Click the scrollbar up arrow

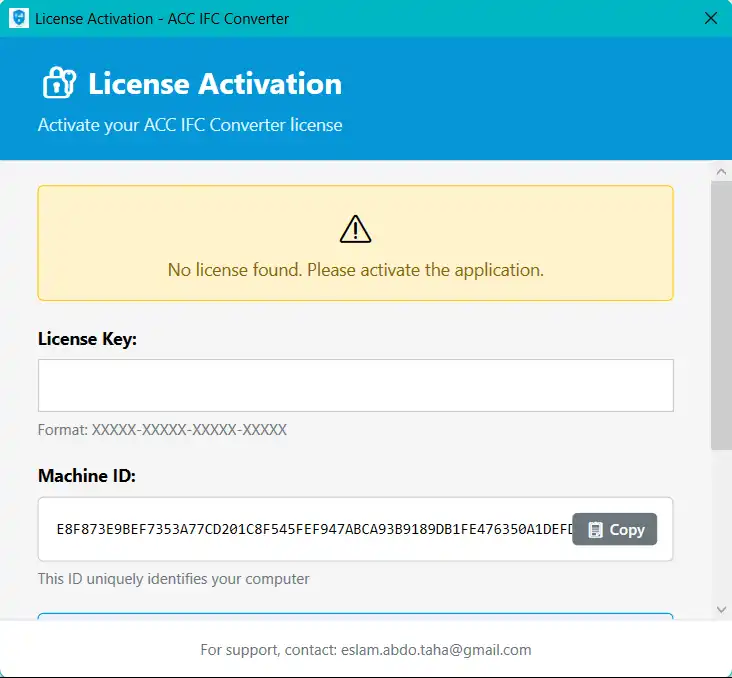[x=721, y=172]
